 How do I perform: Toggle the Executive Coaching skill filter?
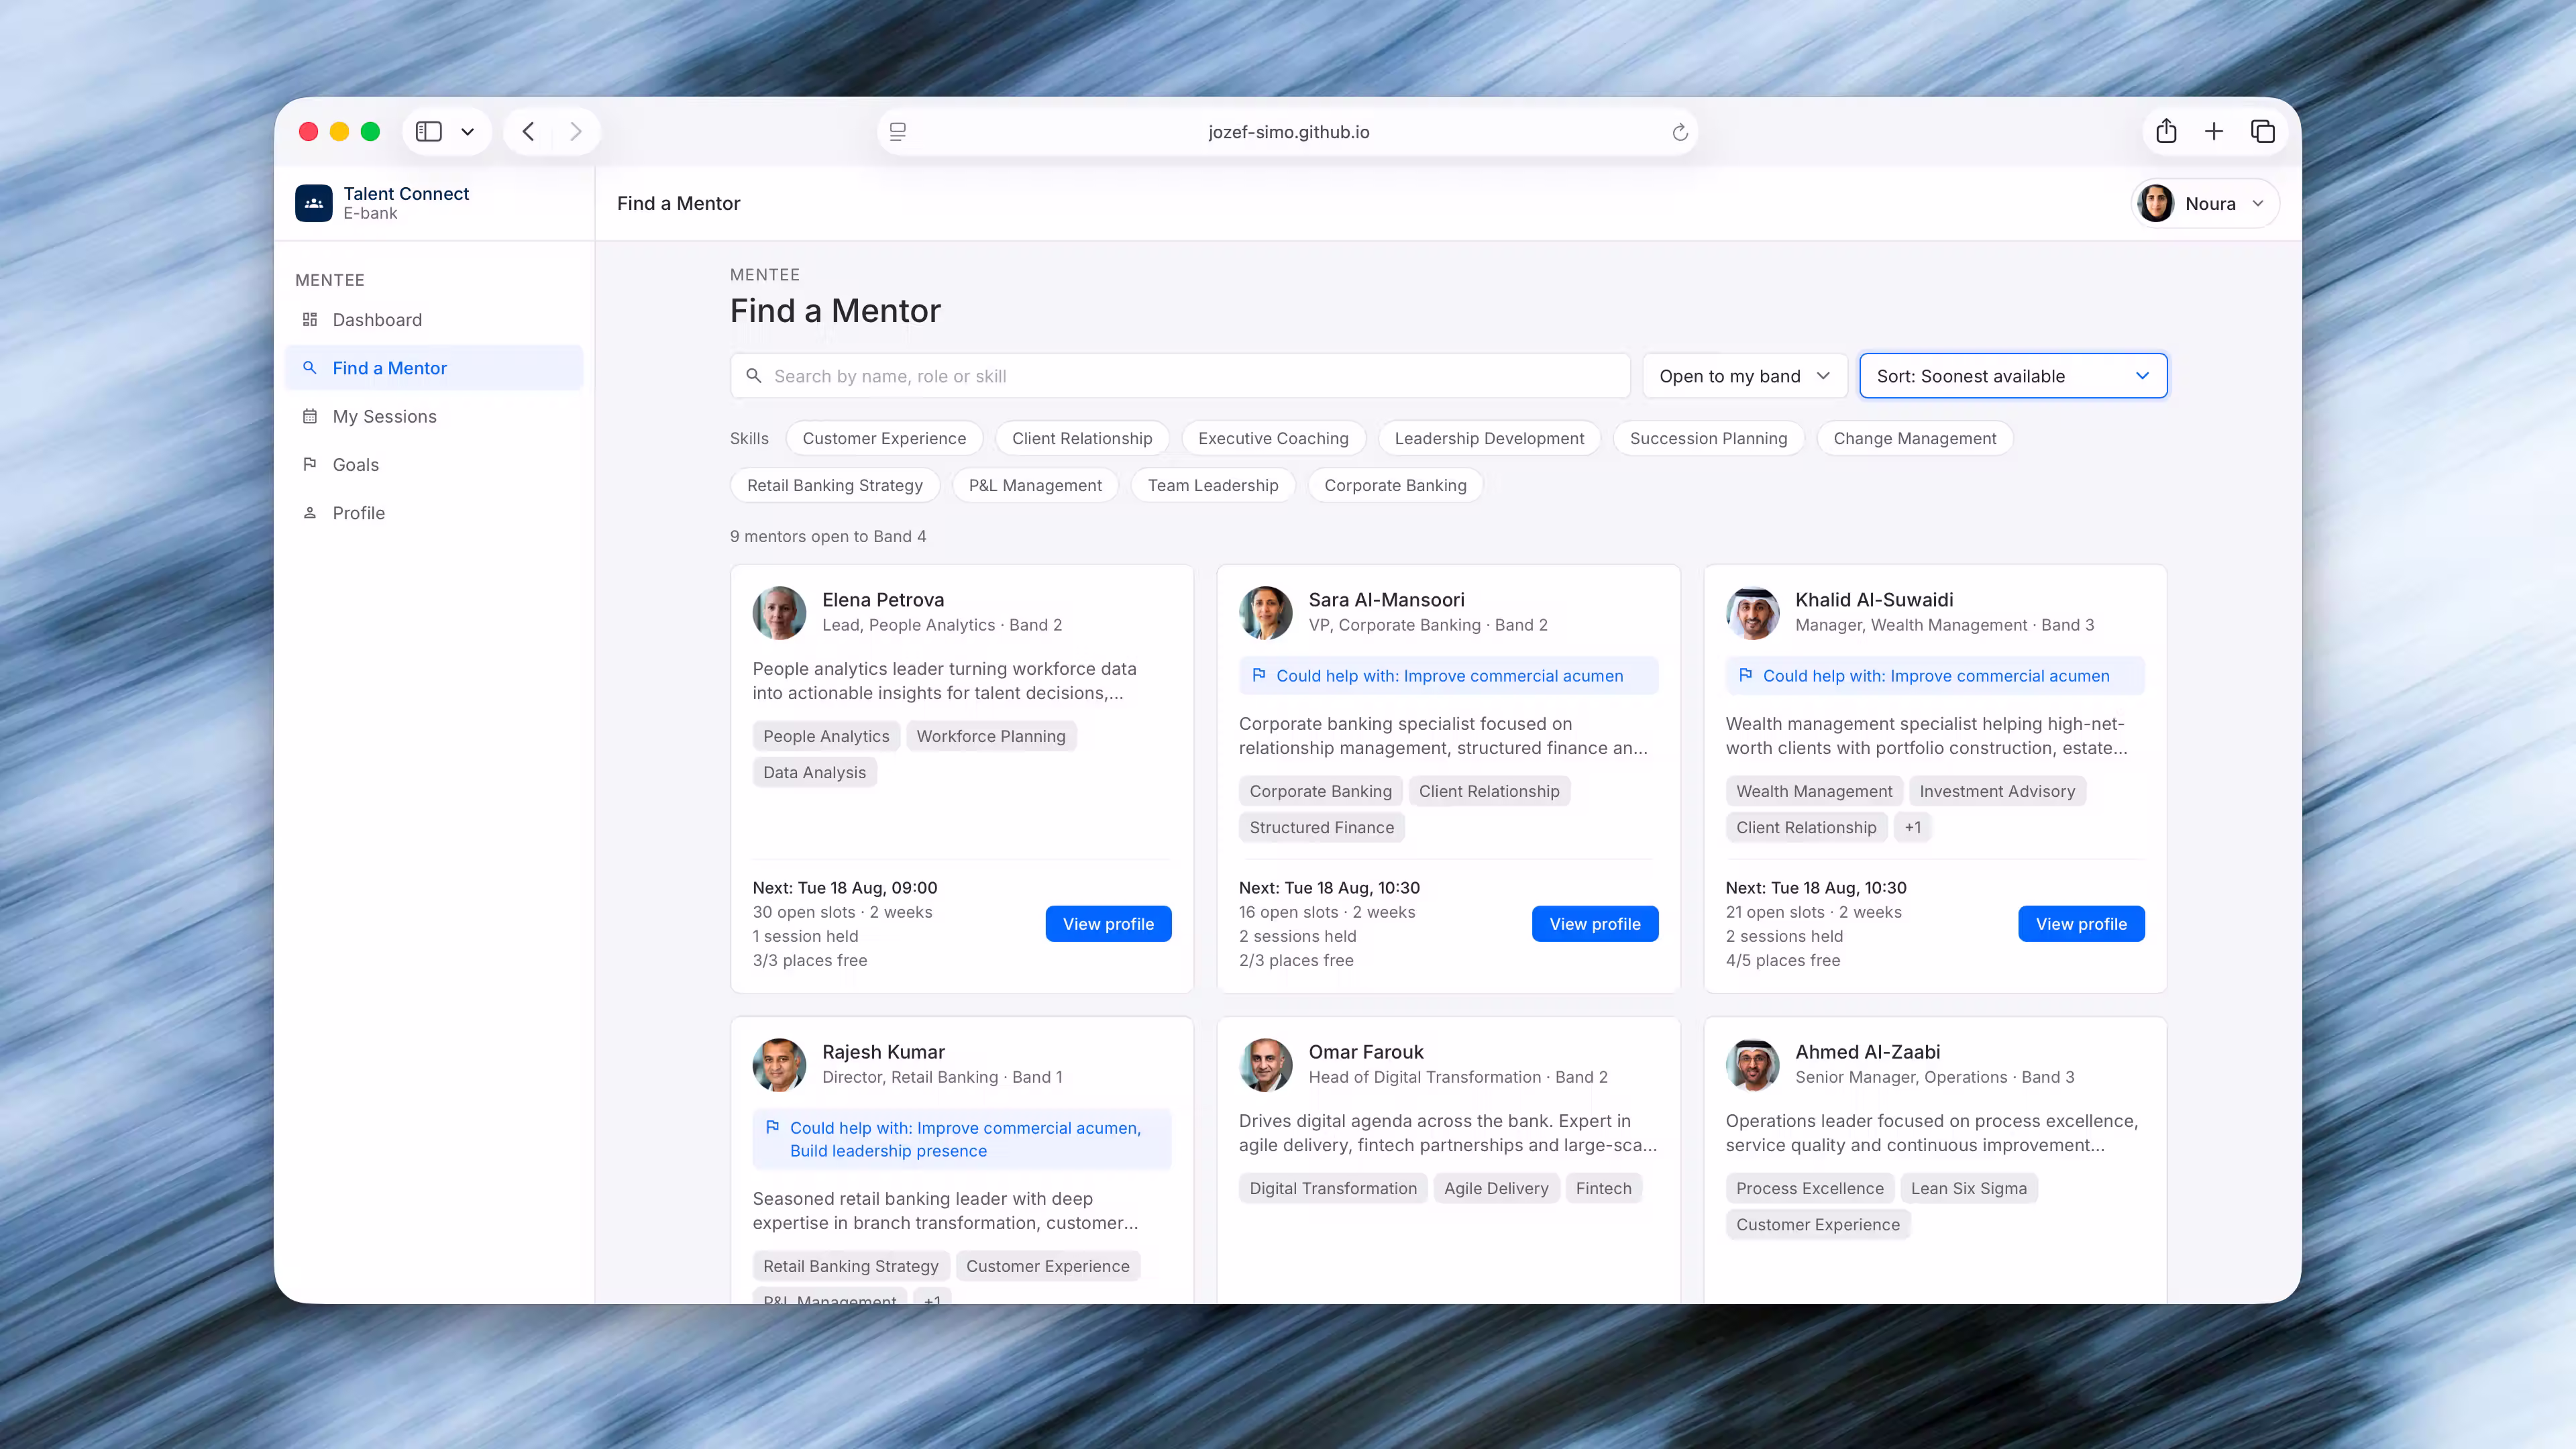(1273, 438)
